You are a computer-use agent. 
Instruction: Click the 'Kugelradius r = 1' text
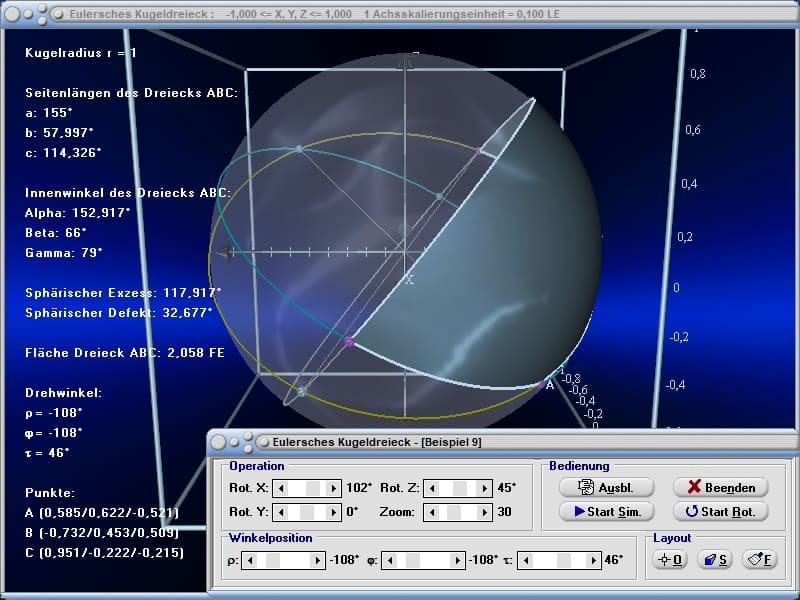point(81,53)
